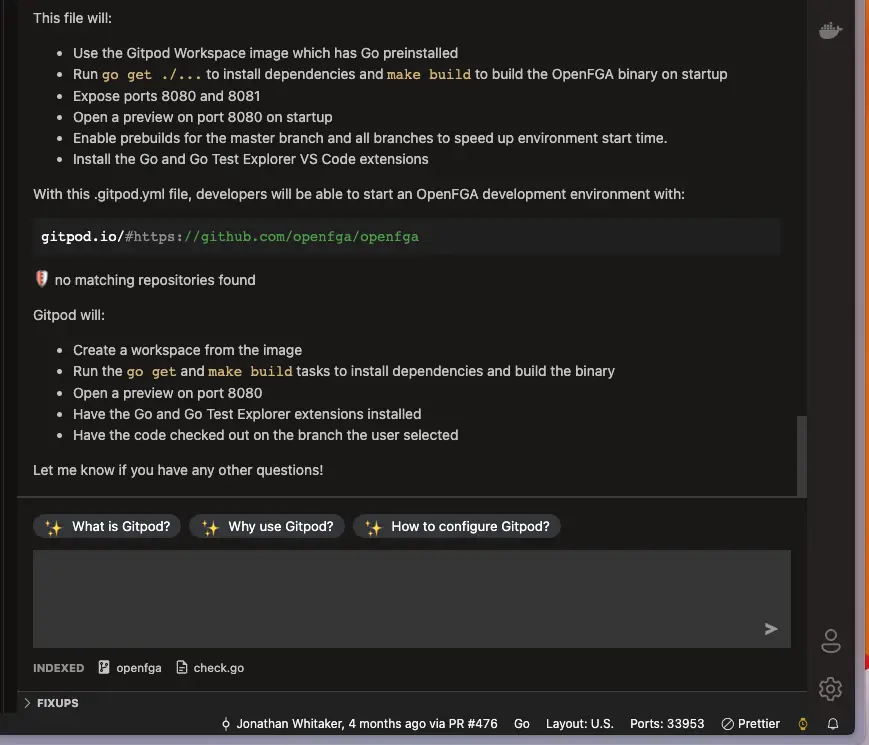Click the Prettier status bar item
Viewport: 869px width, 745px height.
[x=750, y=723]
